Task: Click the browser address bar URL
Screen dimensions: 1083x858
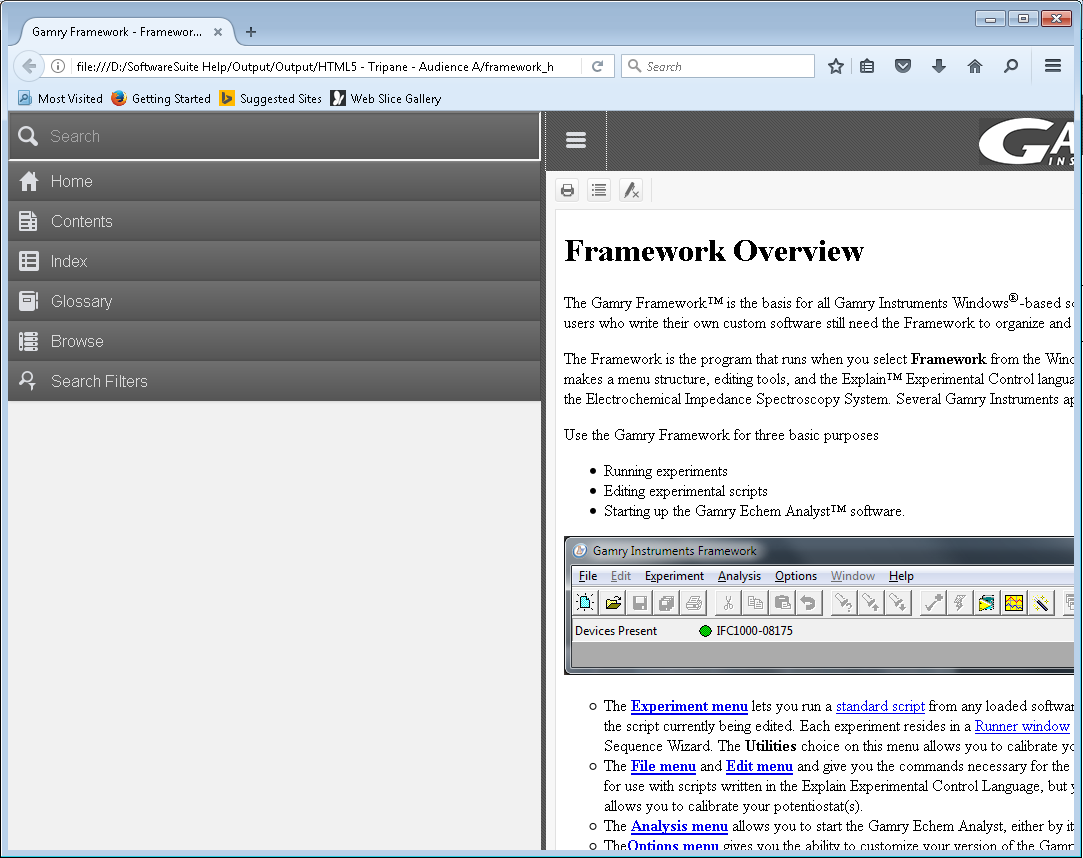Action: point(314,66)
